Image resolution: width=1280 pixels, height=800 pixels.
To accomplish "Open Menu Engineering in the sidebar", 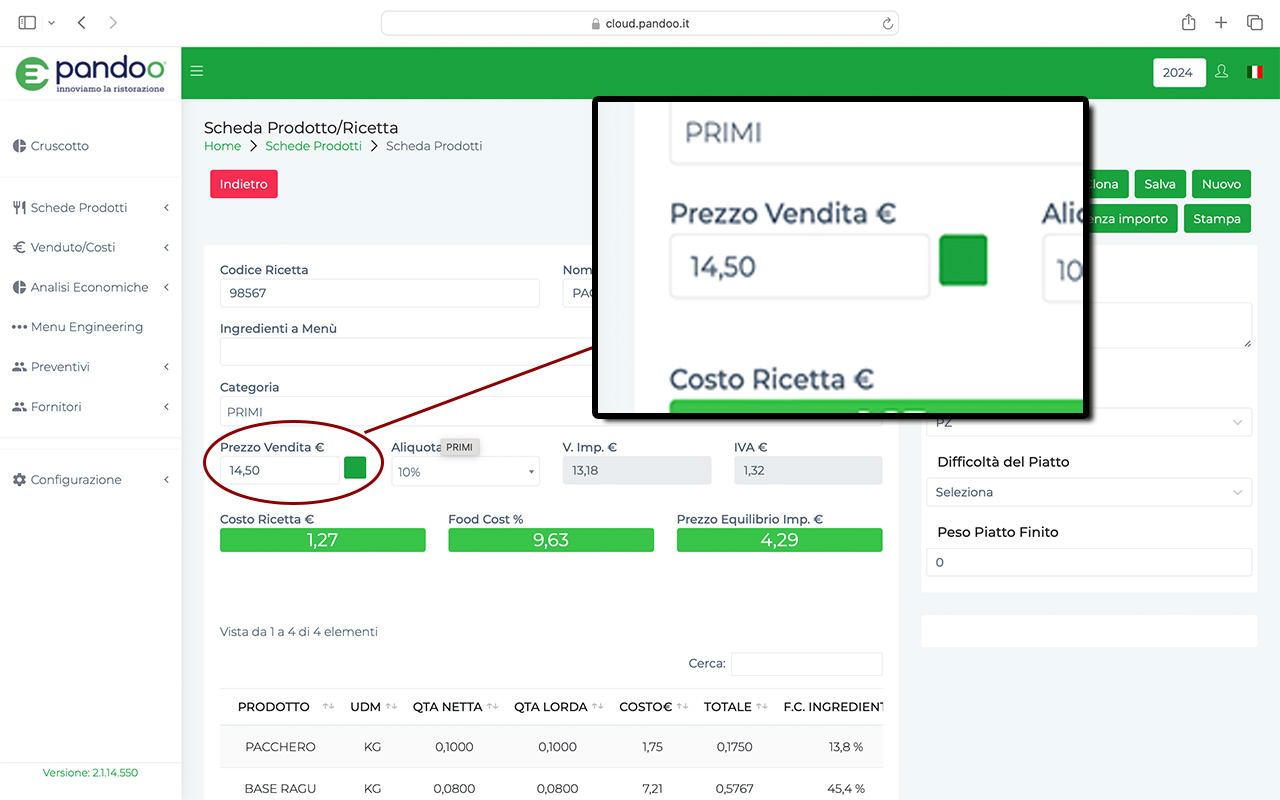I will (x=86, y=327).
